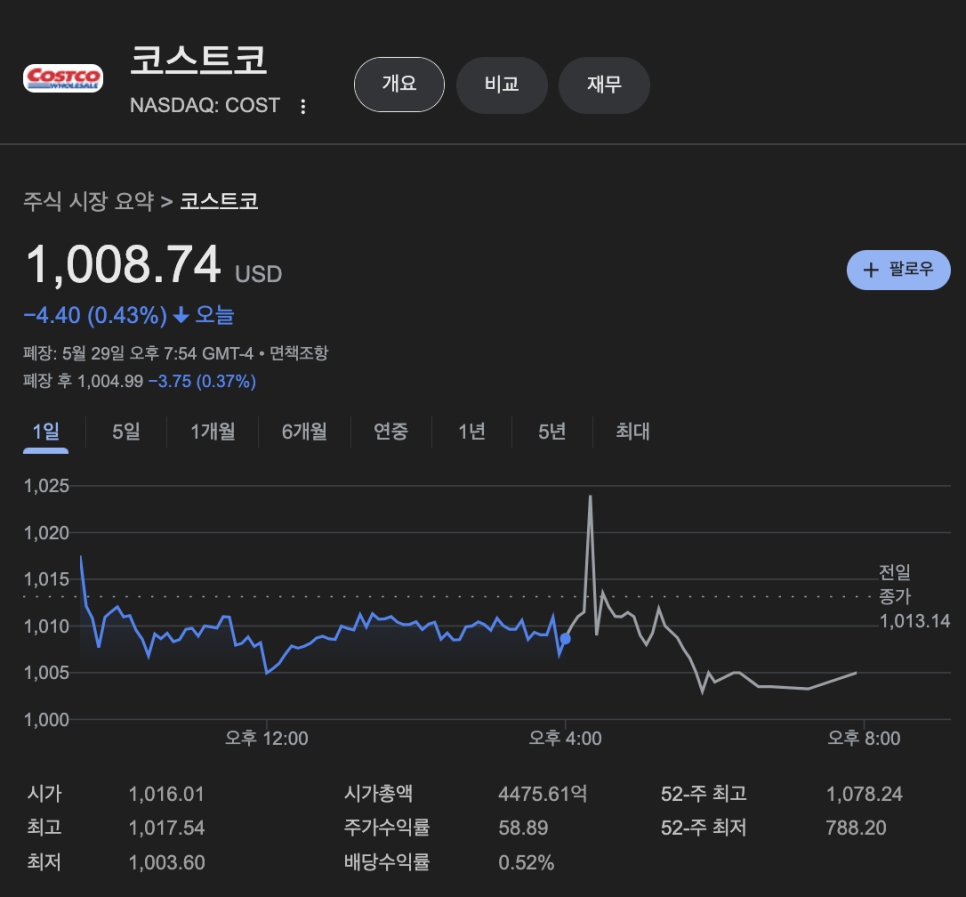Click the 52-주 최고 value 1,078.24
The image size is (966, 897).
(x=864, y=794)
